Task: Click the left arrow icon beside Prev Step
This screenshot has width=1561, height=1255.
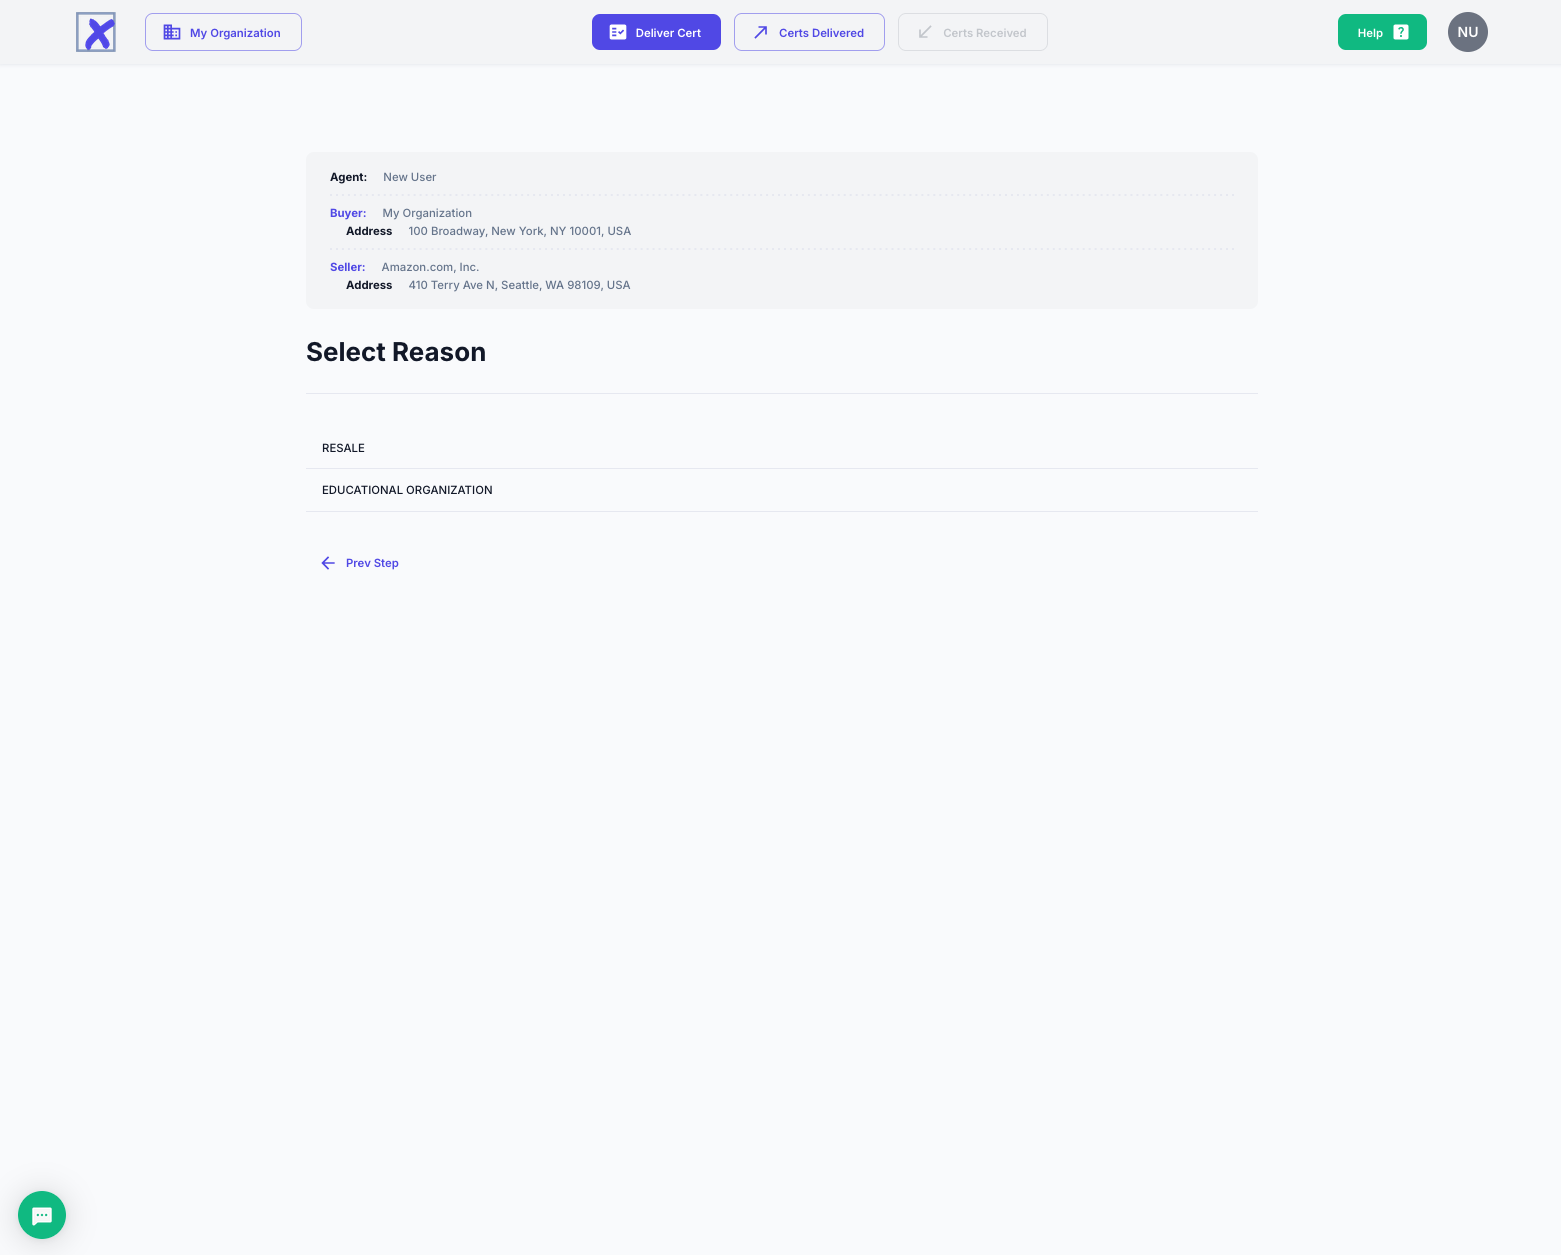Action: pos(328,563)
